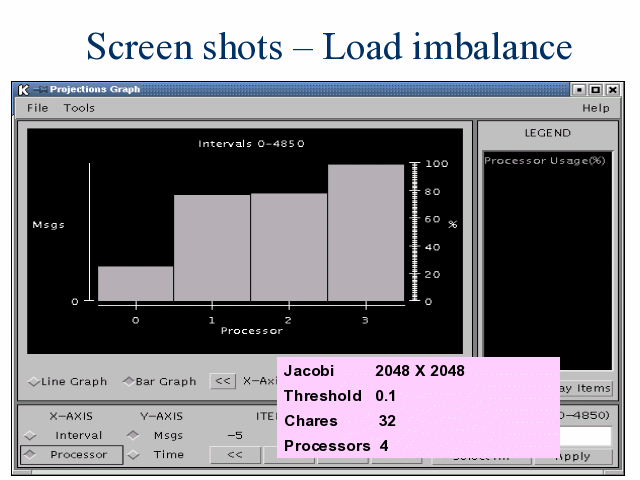The width and height of the screenshot is (640, 480).
Task: Click the X-Axis shrink << button
Action: tap(224, 381)
